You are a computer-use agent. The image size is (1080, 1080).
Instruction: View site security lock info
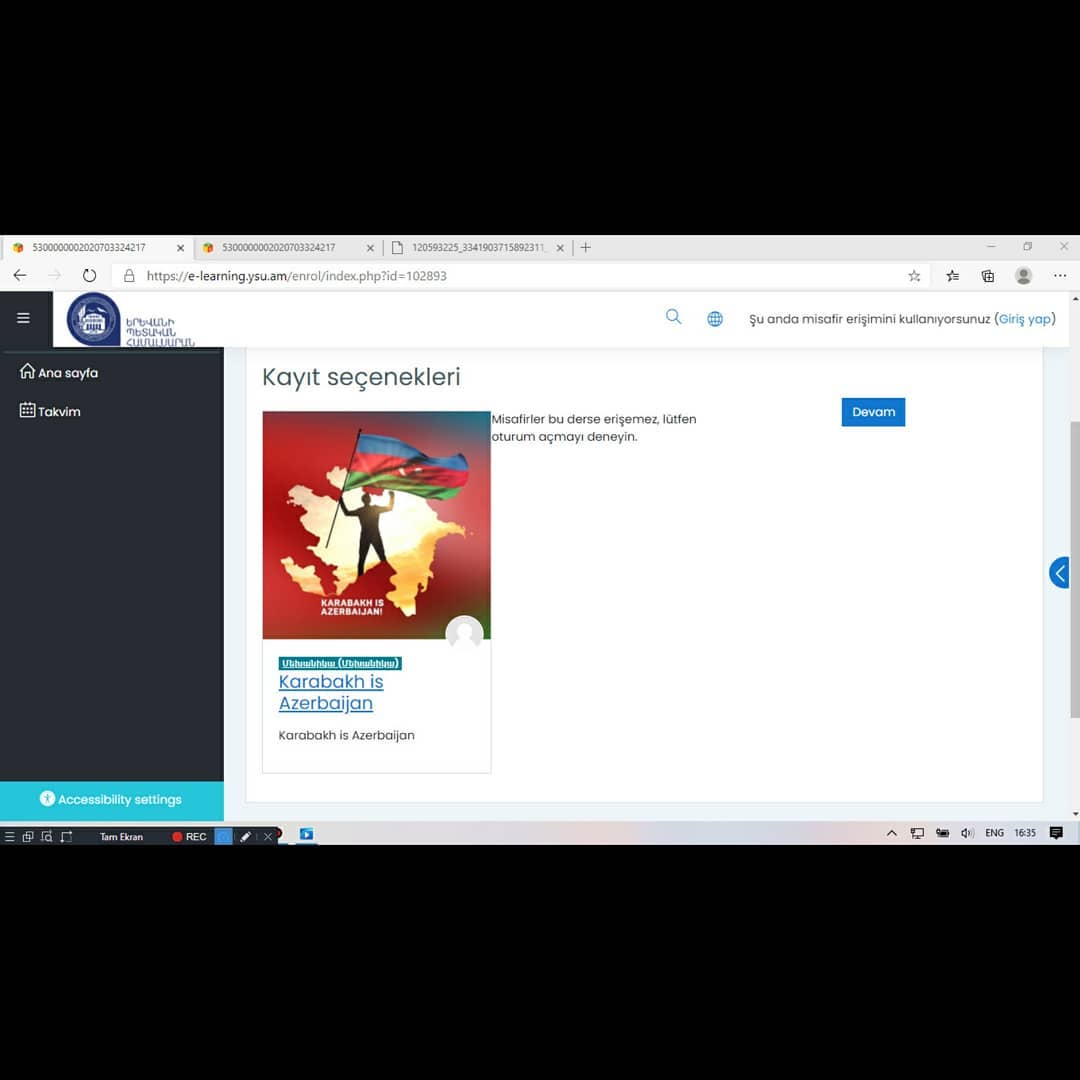coord(129,276)
